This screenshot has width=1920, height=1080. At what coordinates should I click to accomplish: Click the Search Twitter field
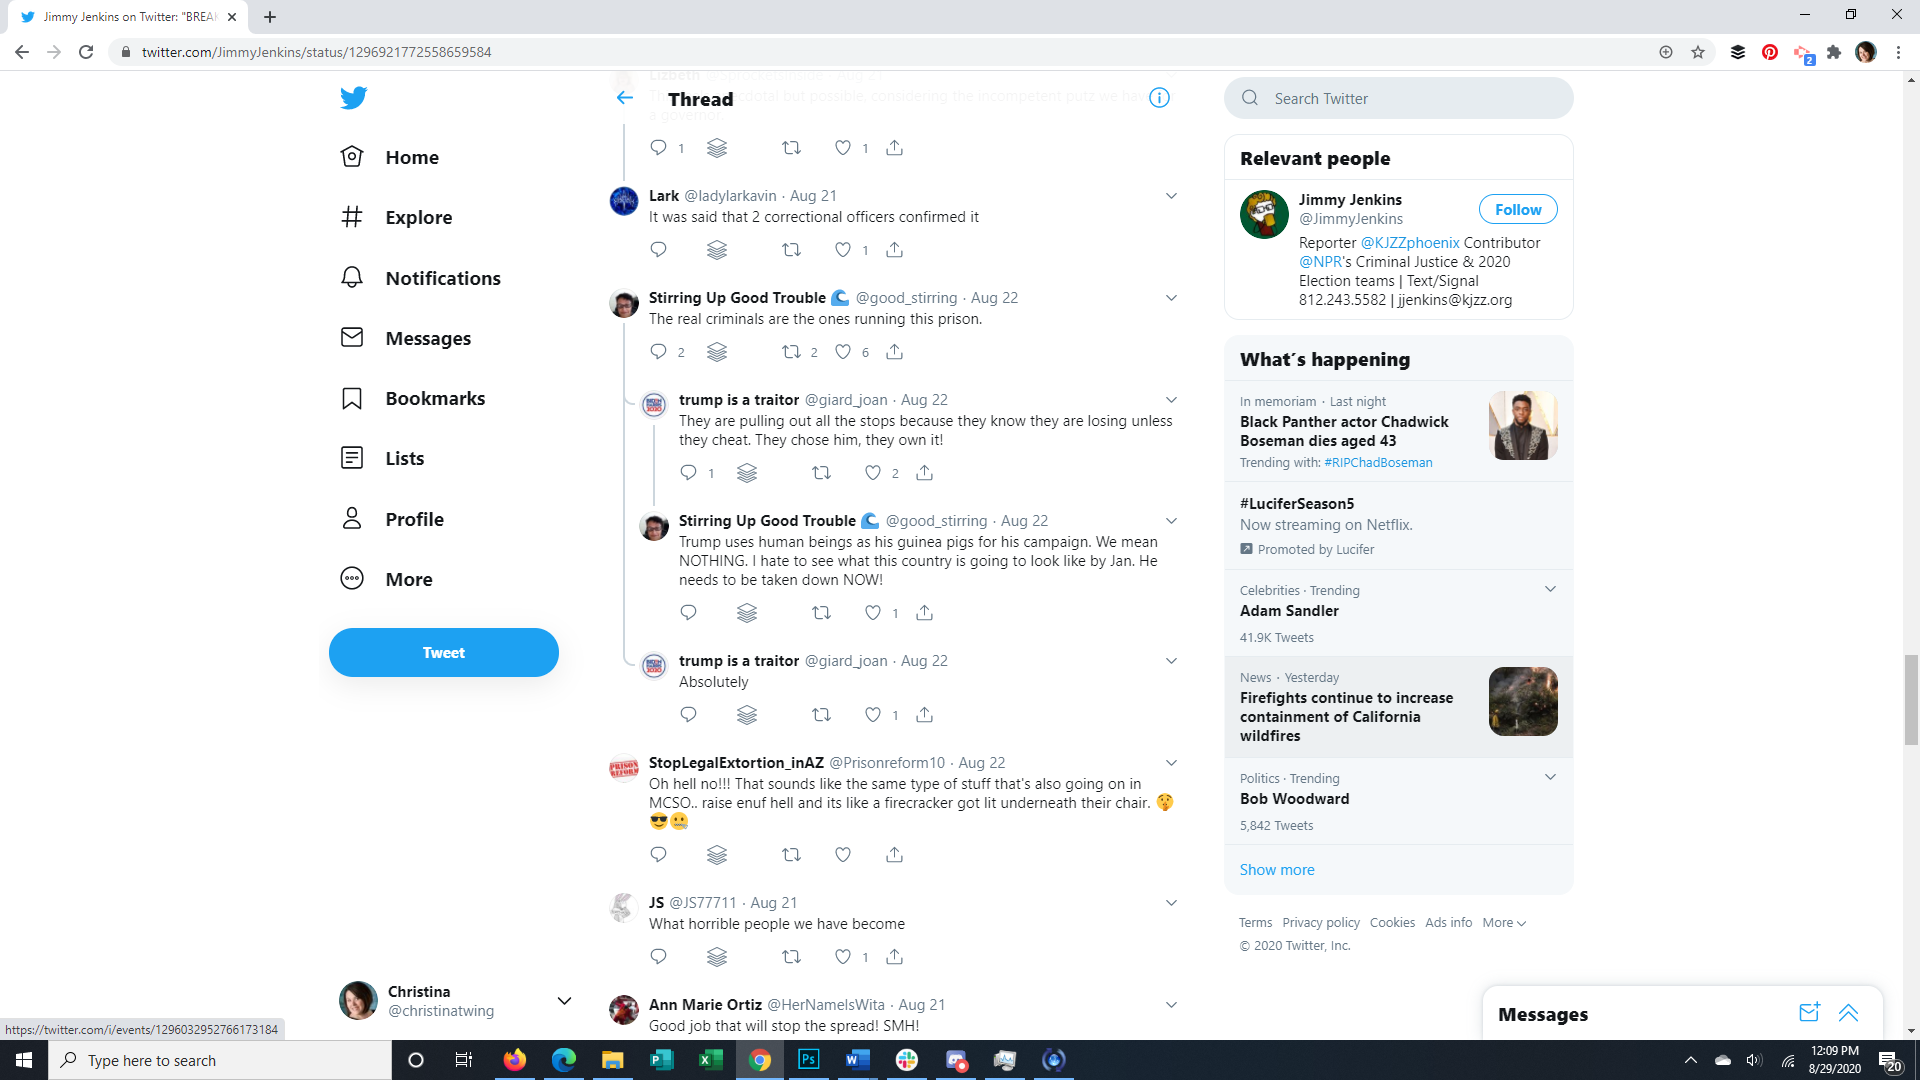1398,98
